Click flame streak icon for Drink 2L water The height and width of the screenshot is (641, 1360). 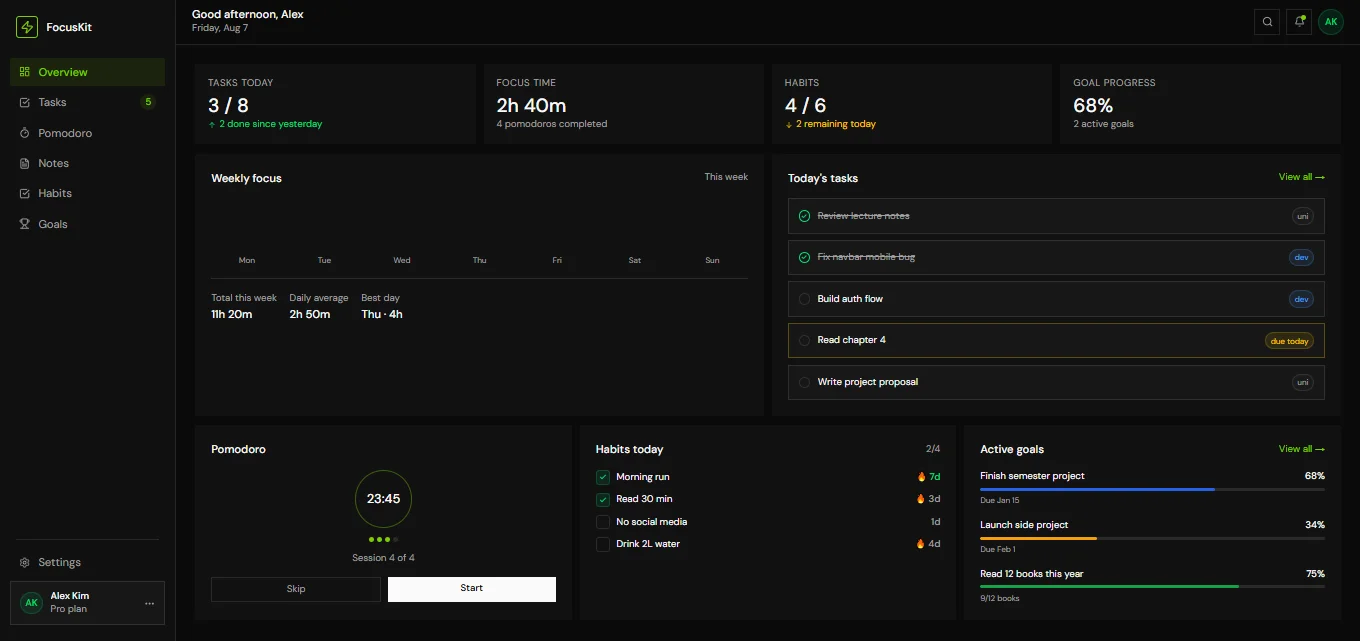[921, 544]
